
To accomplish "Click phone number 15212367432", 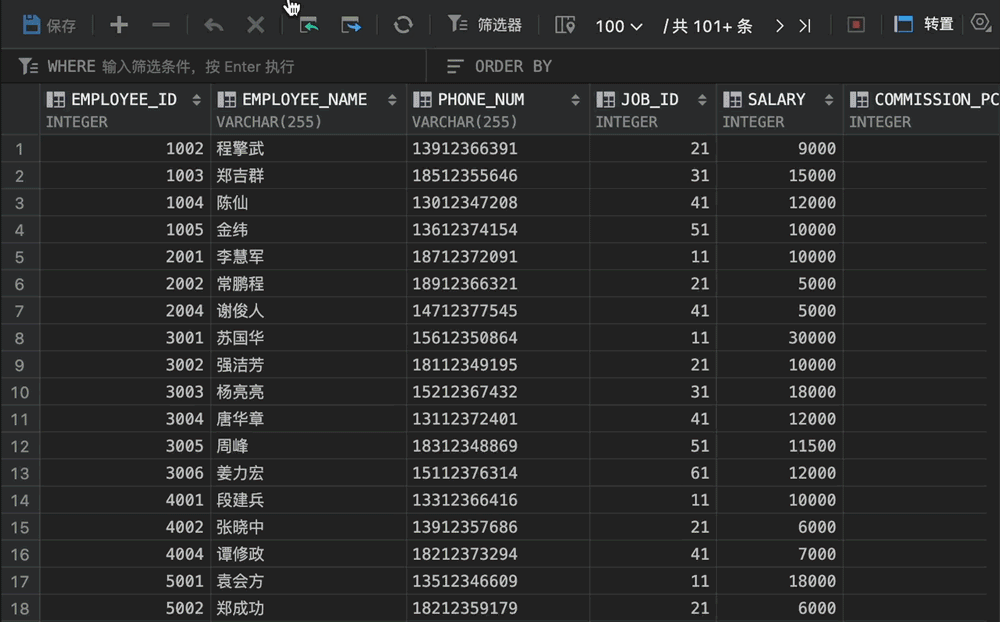I will pos(464,392).
